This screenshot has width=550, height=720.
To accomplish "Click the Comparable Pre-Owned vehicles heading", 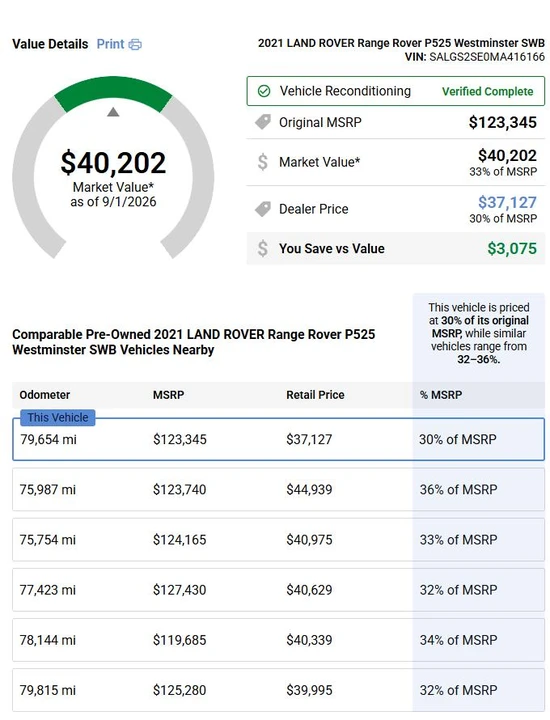I will point(194,342).
